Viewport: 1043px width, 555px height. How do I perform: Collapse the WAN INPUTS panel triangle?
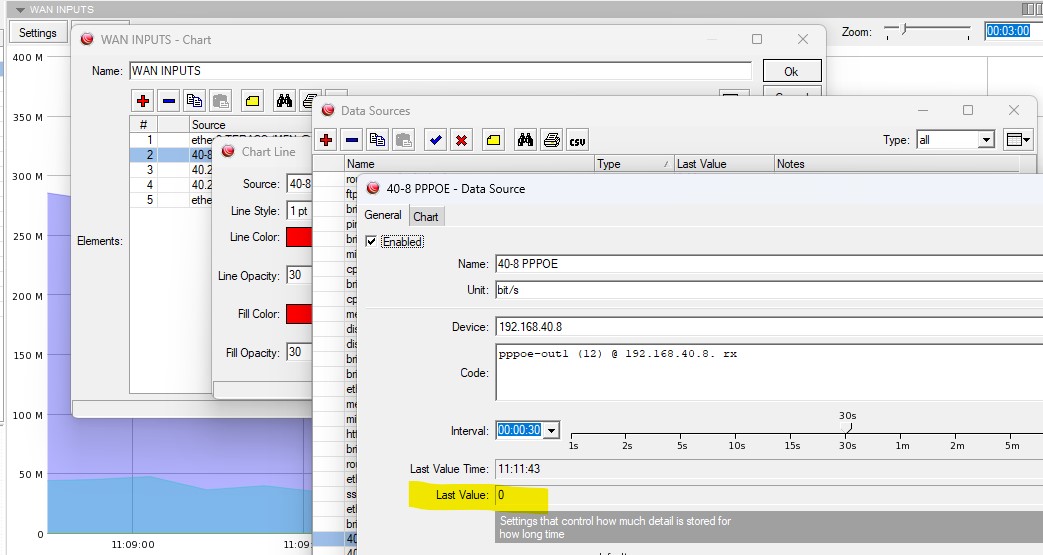point(20,10)
